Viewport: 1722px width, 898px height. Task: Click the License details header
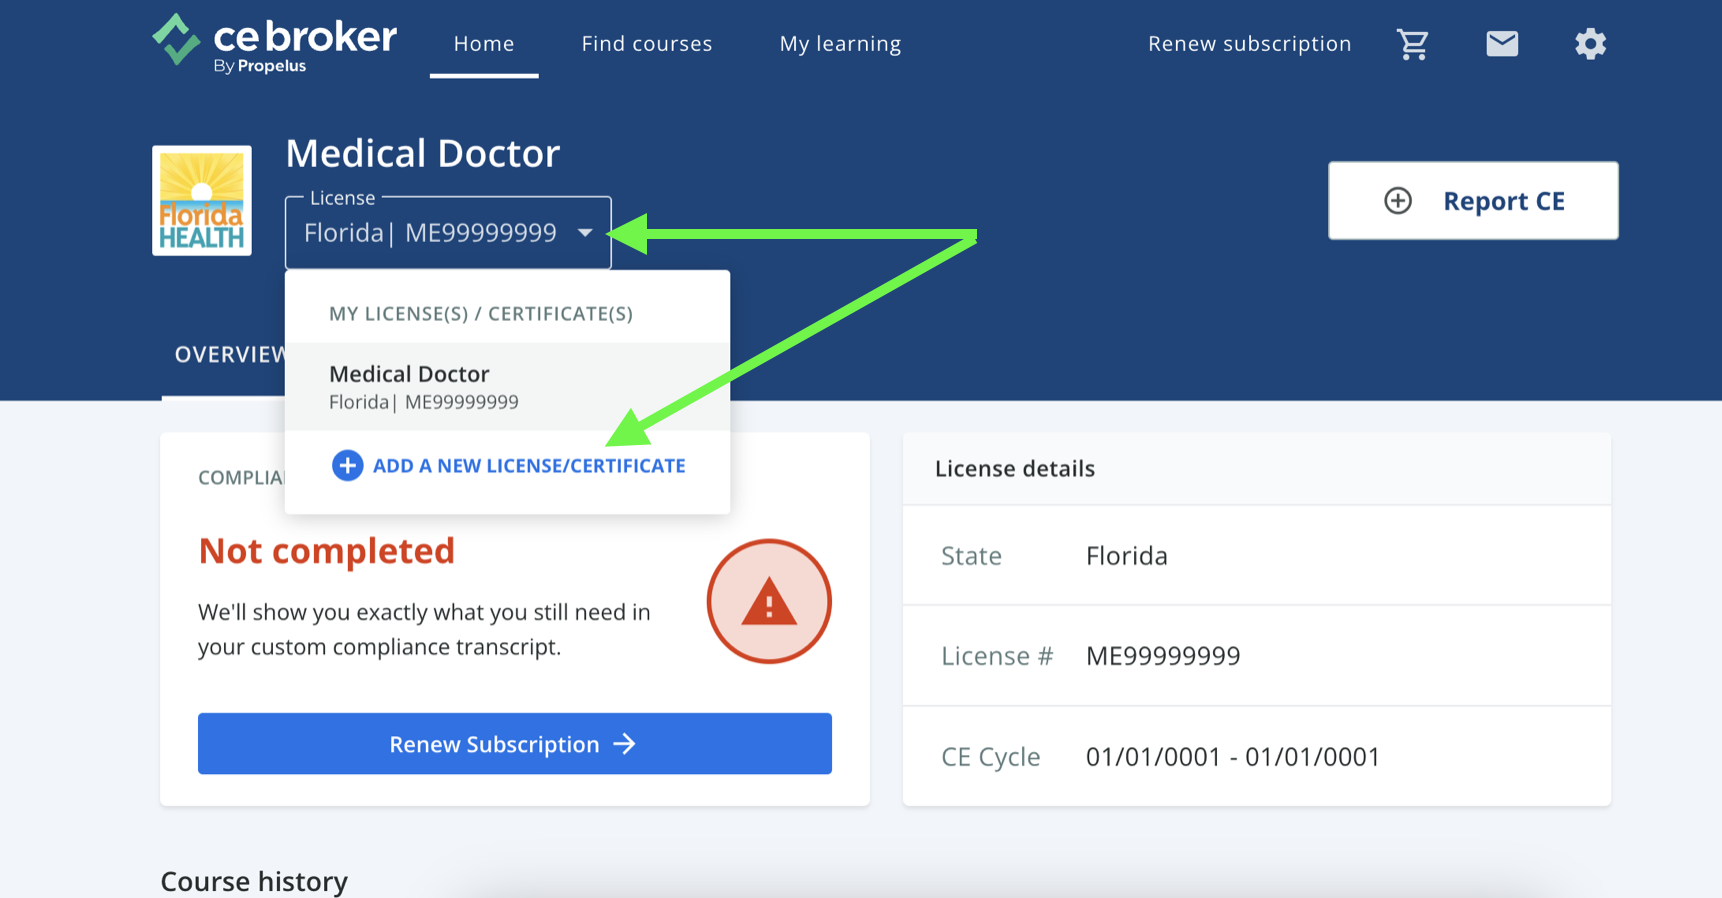tap(1015, 468)
